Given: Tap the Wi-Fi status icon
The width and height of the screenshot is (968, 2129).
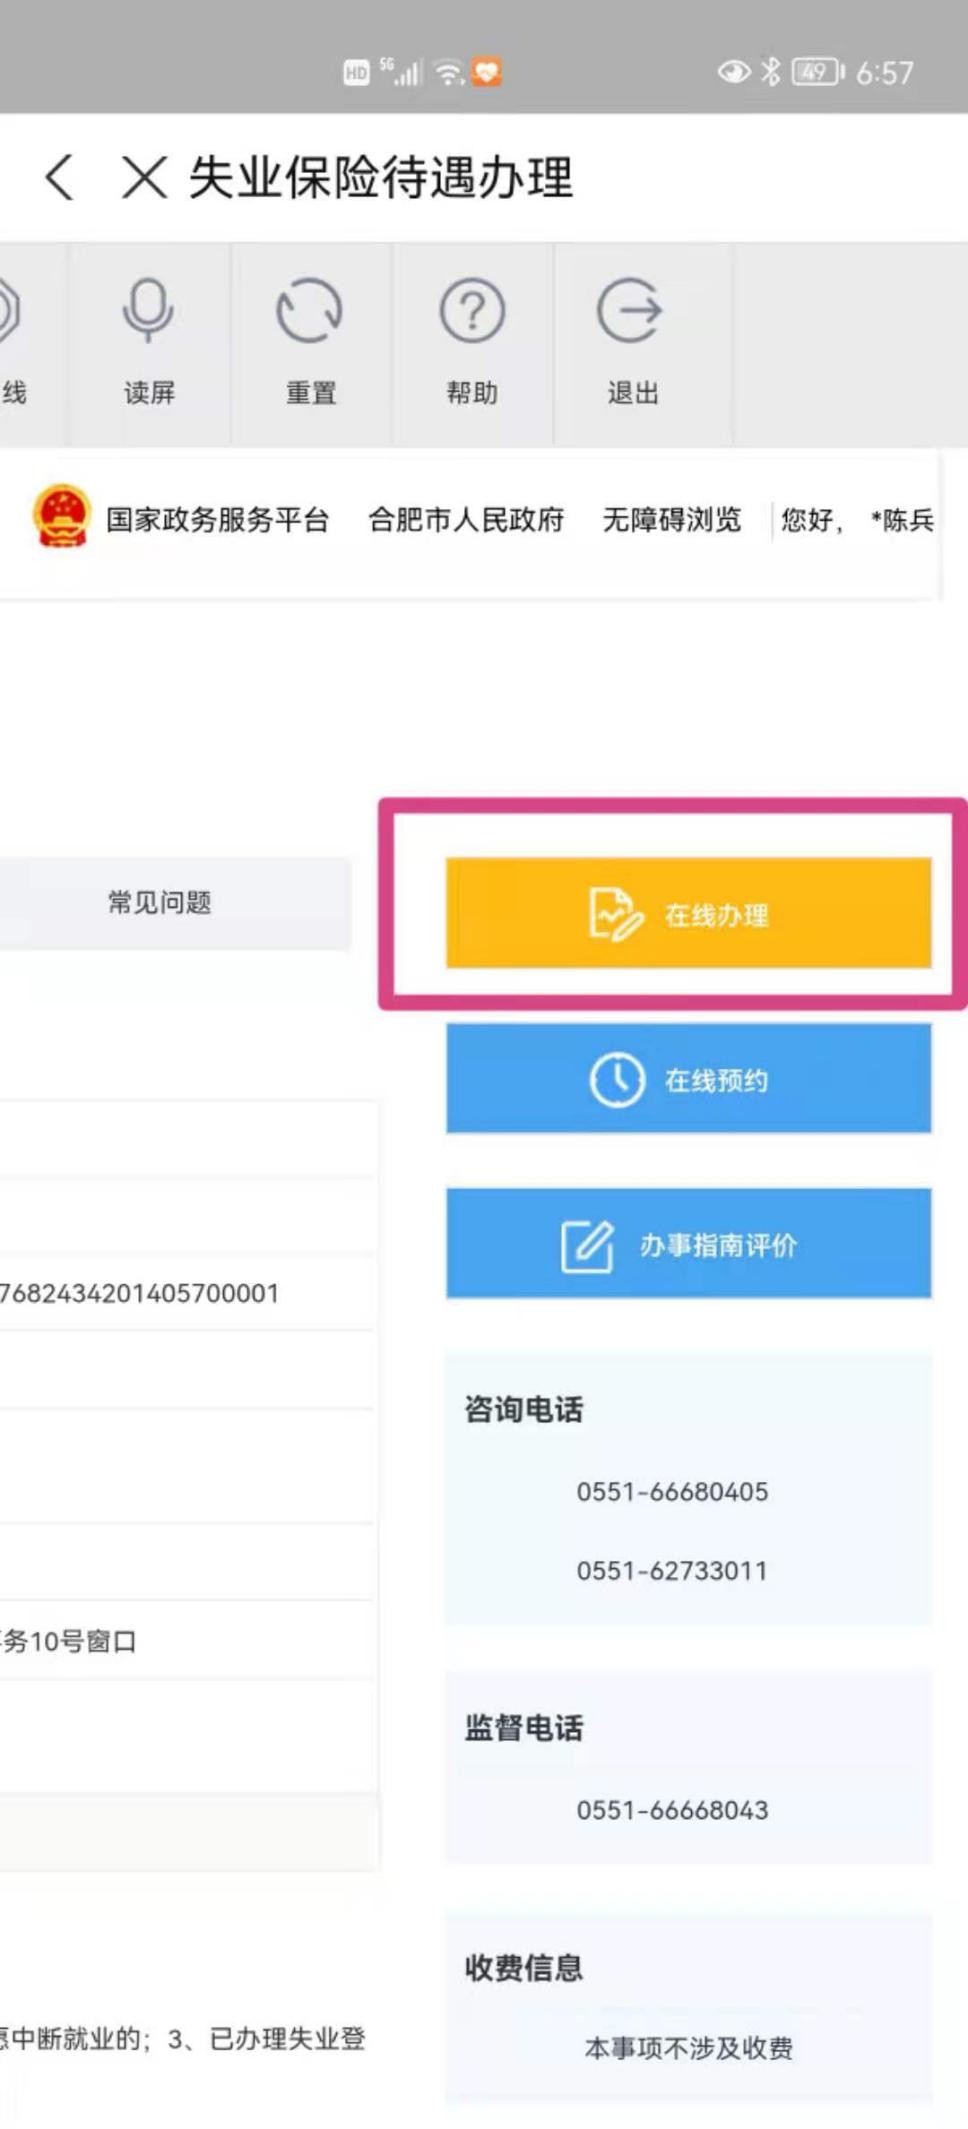Looking at the screenshot, I should [450, 72].
